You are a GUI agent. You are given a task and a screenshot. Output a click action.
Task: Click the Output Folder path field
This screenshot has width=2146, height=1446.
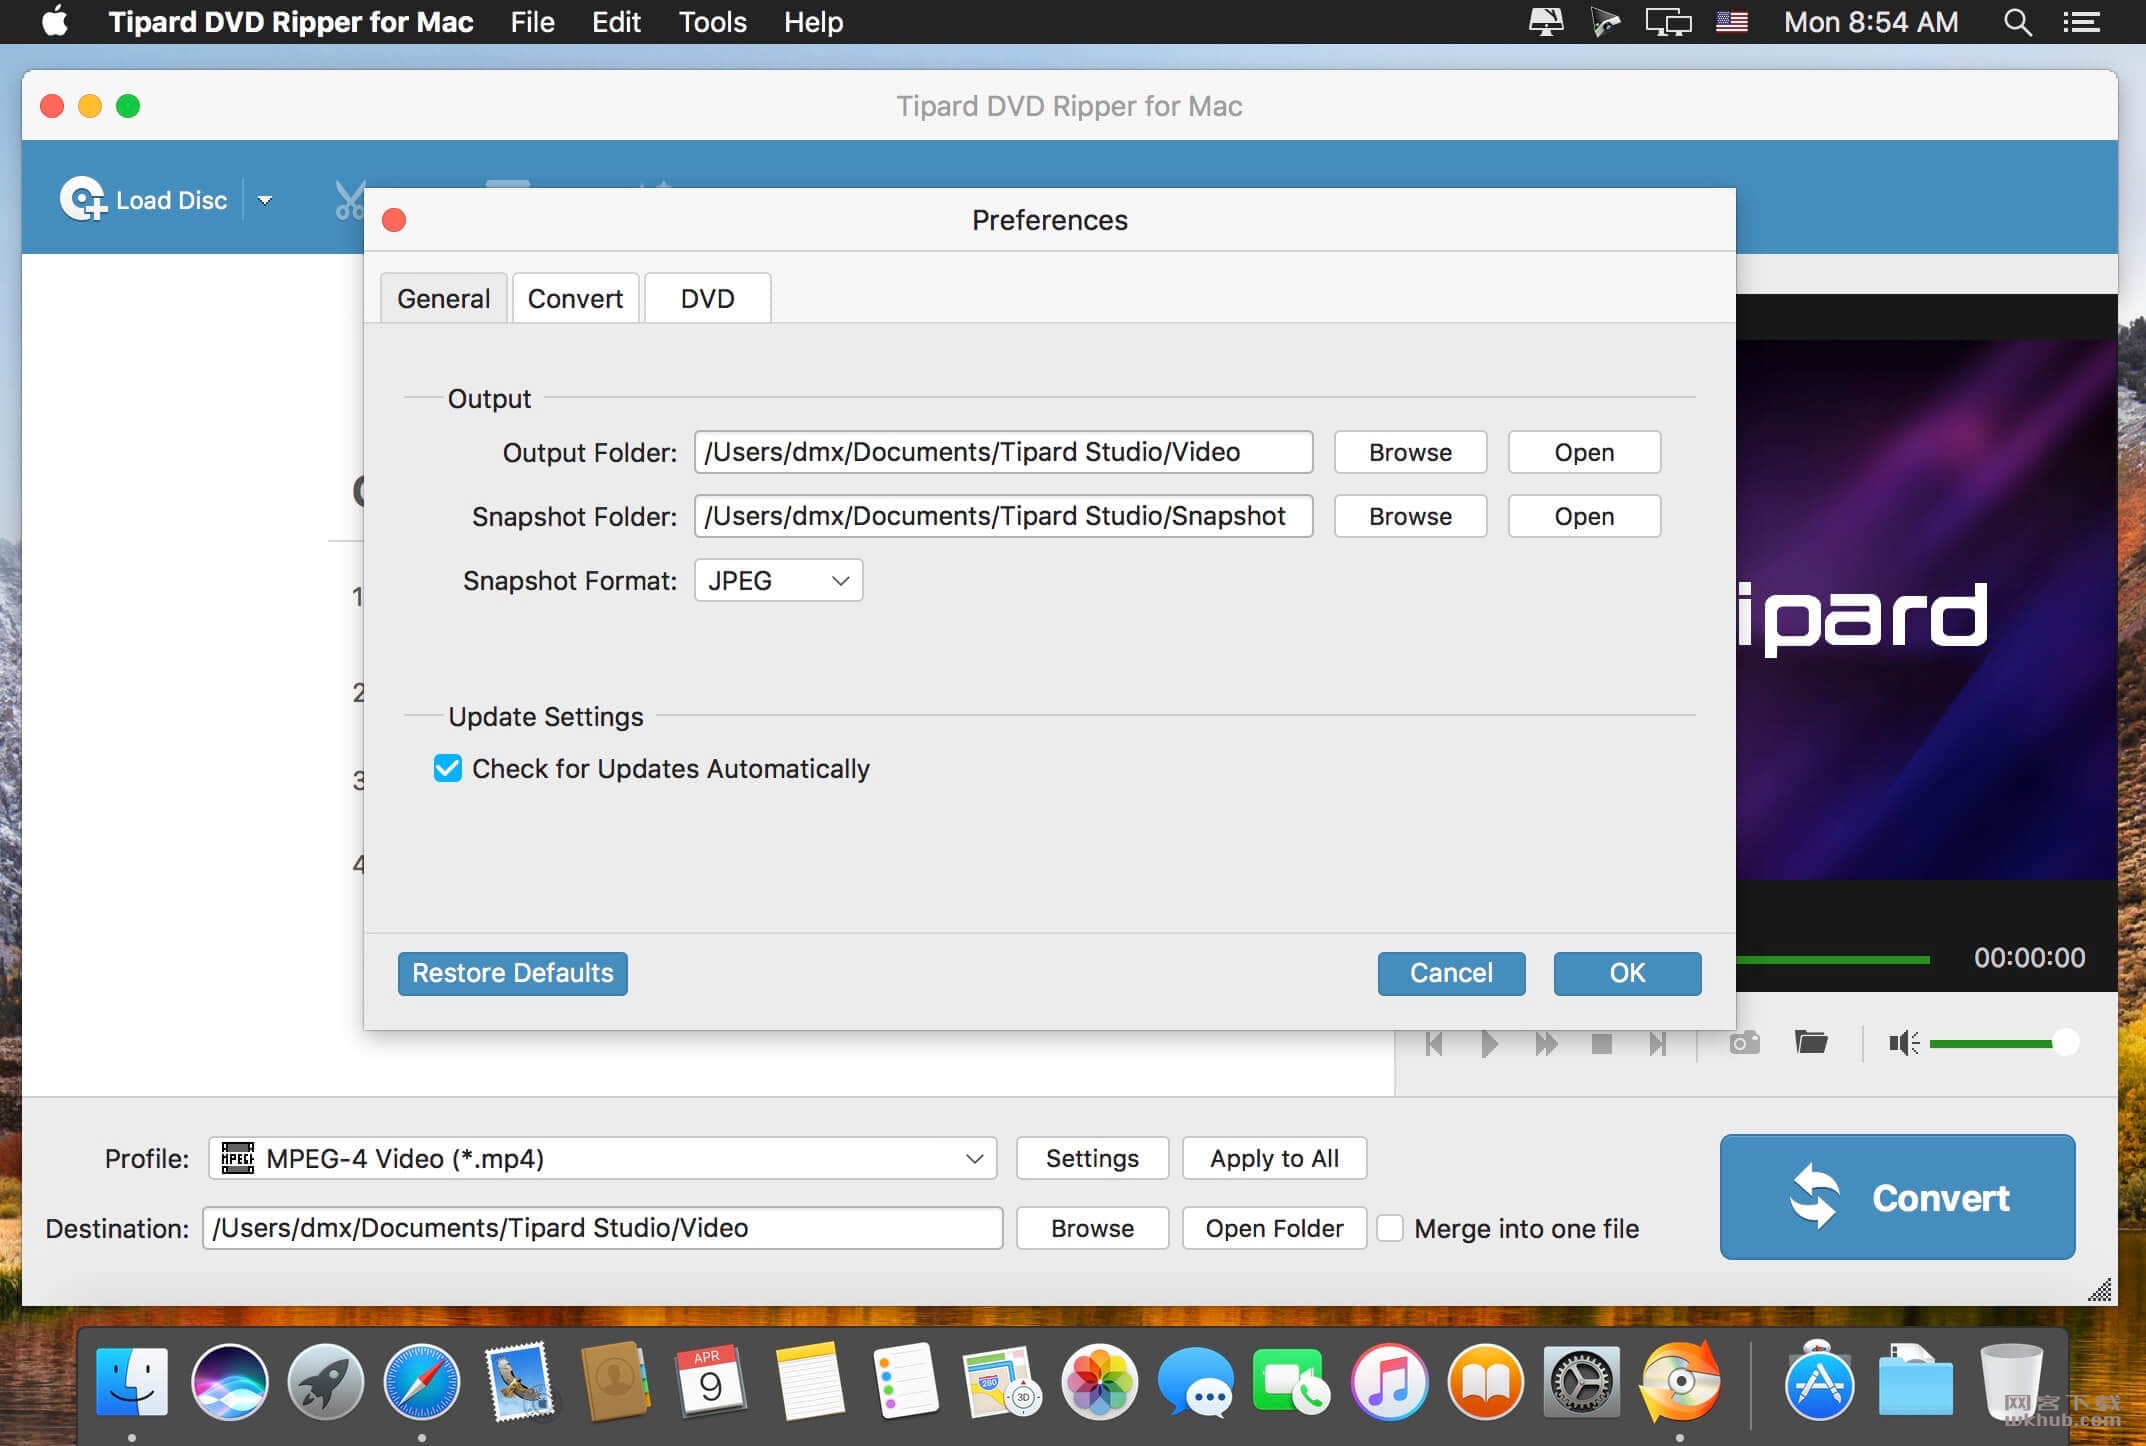coord(1003,452)
